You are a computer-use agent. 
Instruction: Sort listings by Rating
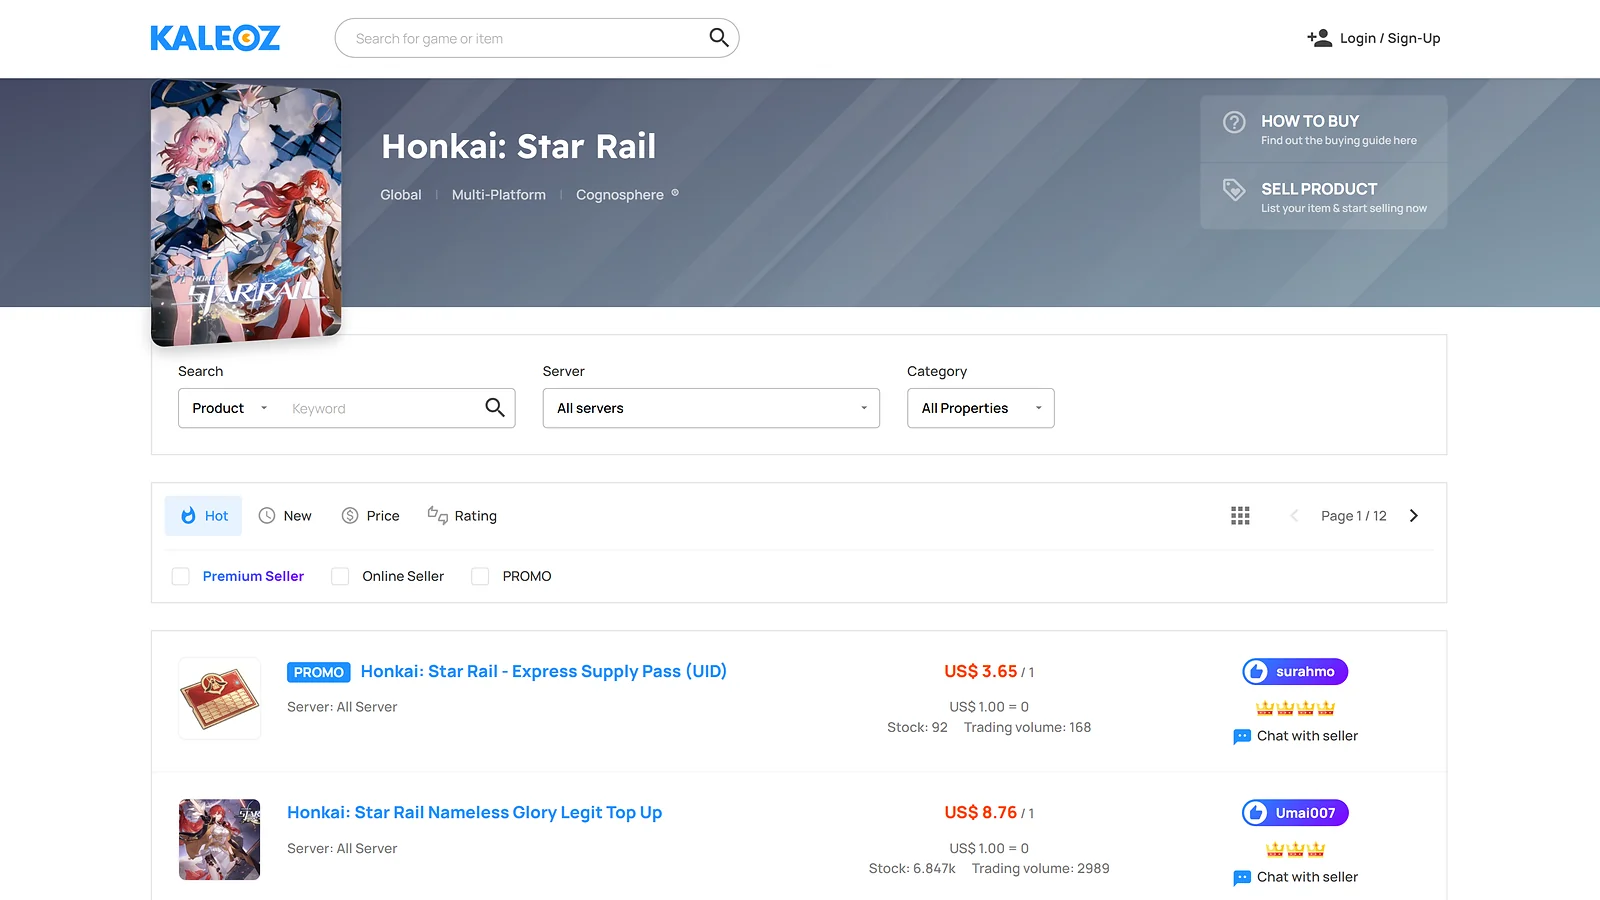point(462,516)
